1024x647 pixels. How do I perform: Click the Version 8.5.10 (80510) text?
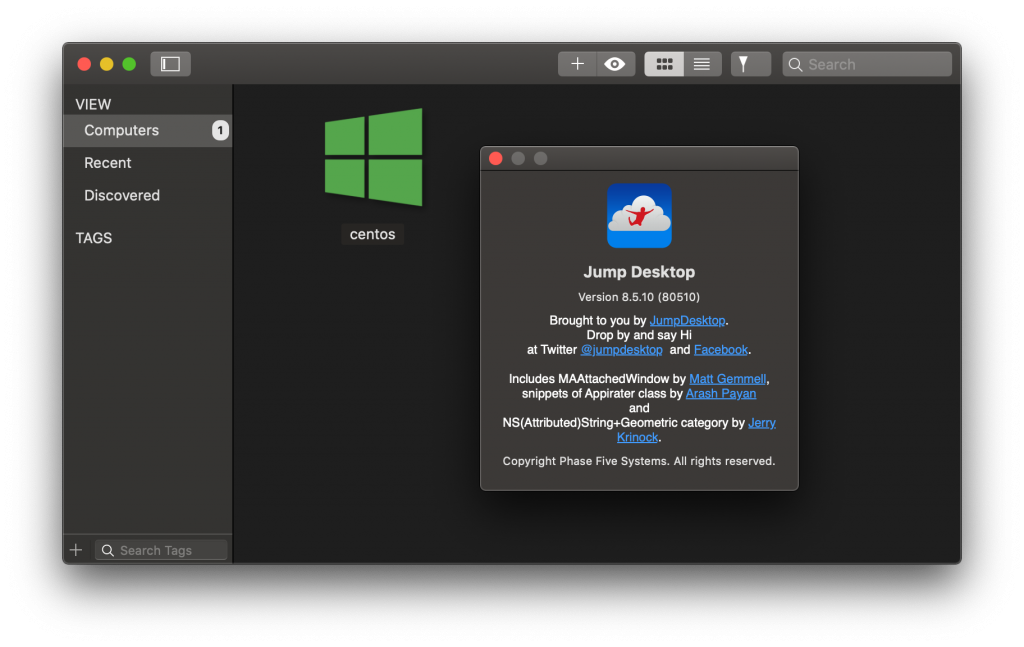click(x=639, y=297)
